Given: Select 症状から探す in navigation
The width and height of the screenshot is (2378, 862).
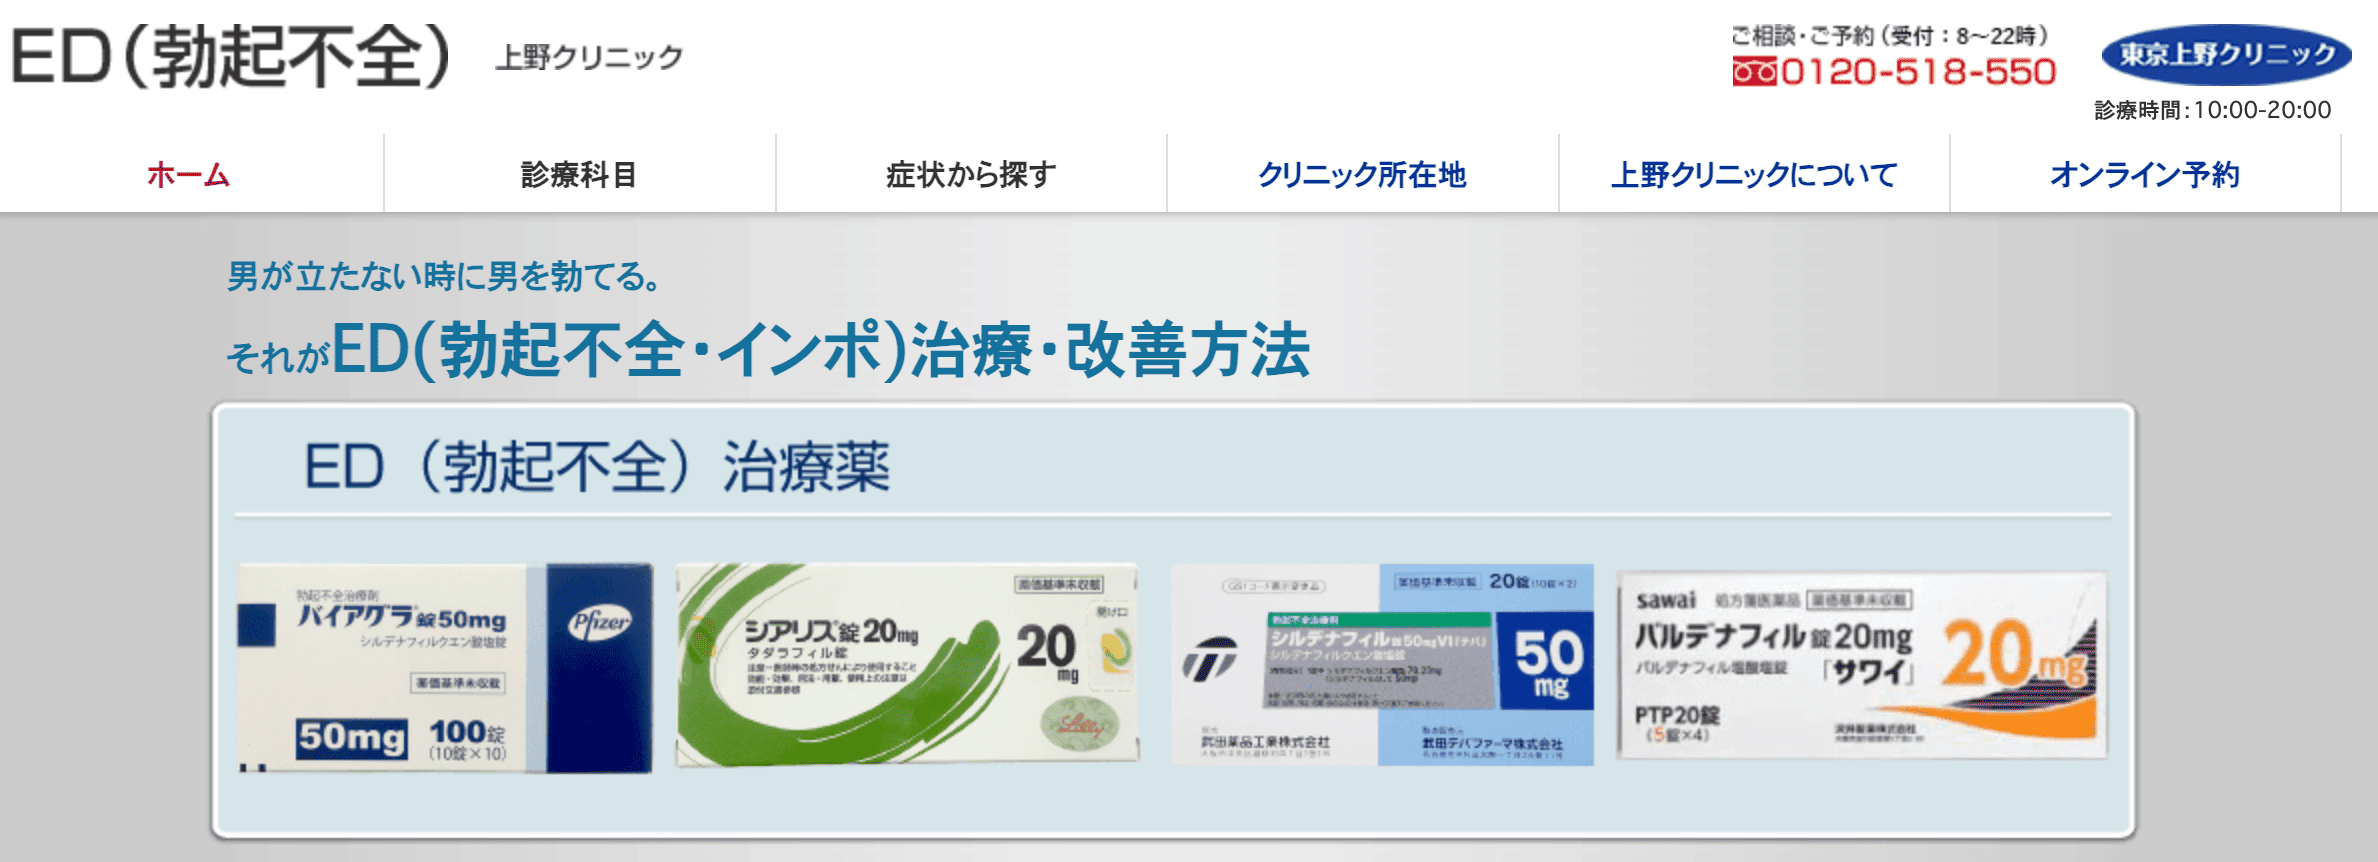Looking at the screenshot, I should point(971,175).
